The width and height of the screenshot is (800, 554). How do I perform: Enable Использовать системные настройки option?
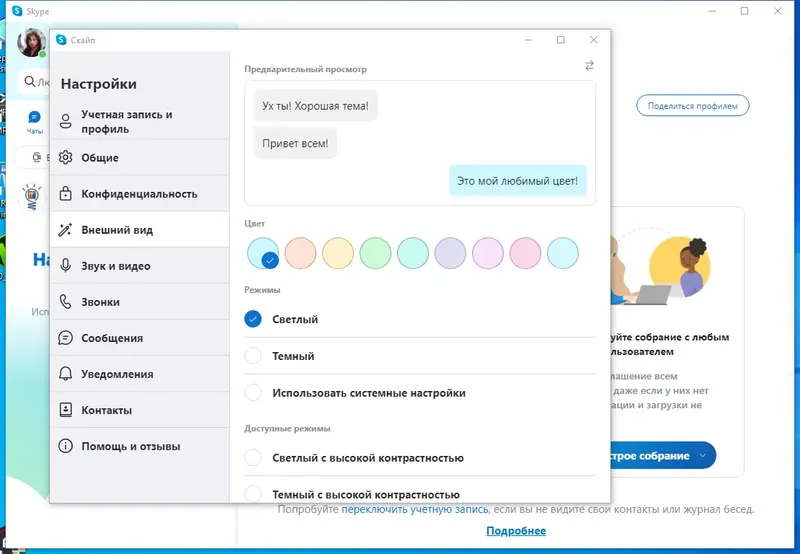253,392
